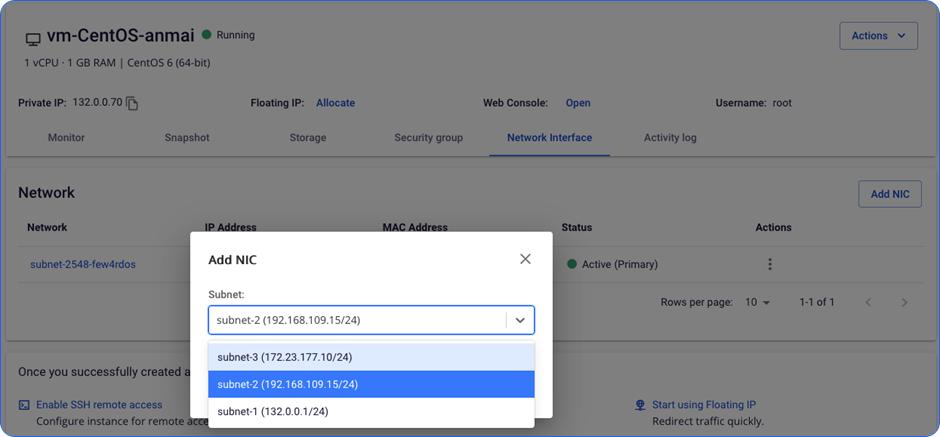The height and width of the screenshot is (437, 940).
Task: Open the three-dot actions menu for subnet row
Action: point(769,264)
